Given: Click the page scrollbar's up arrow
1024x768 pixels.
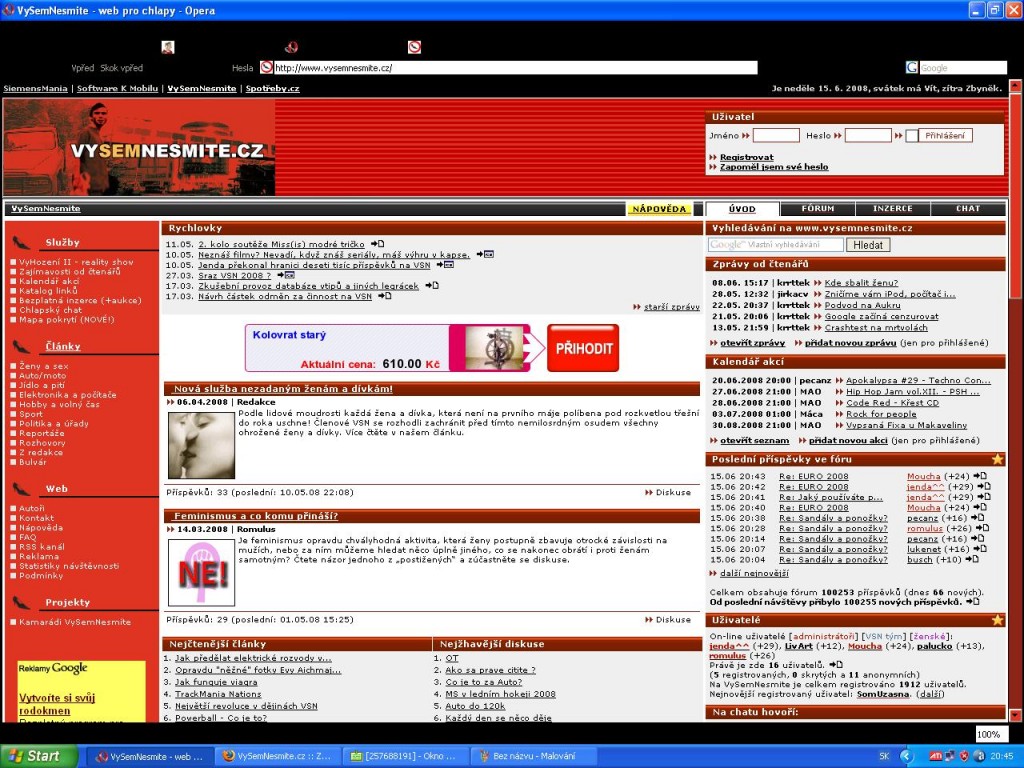Looking at the screenshot, I should click(1016, 86).
